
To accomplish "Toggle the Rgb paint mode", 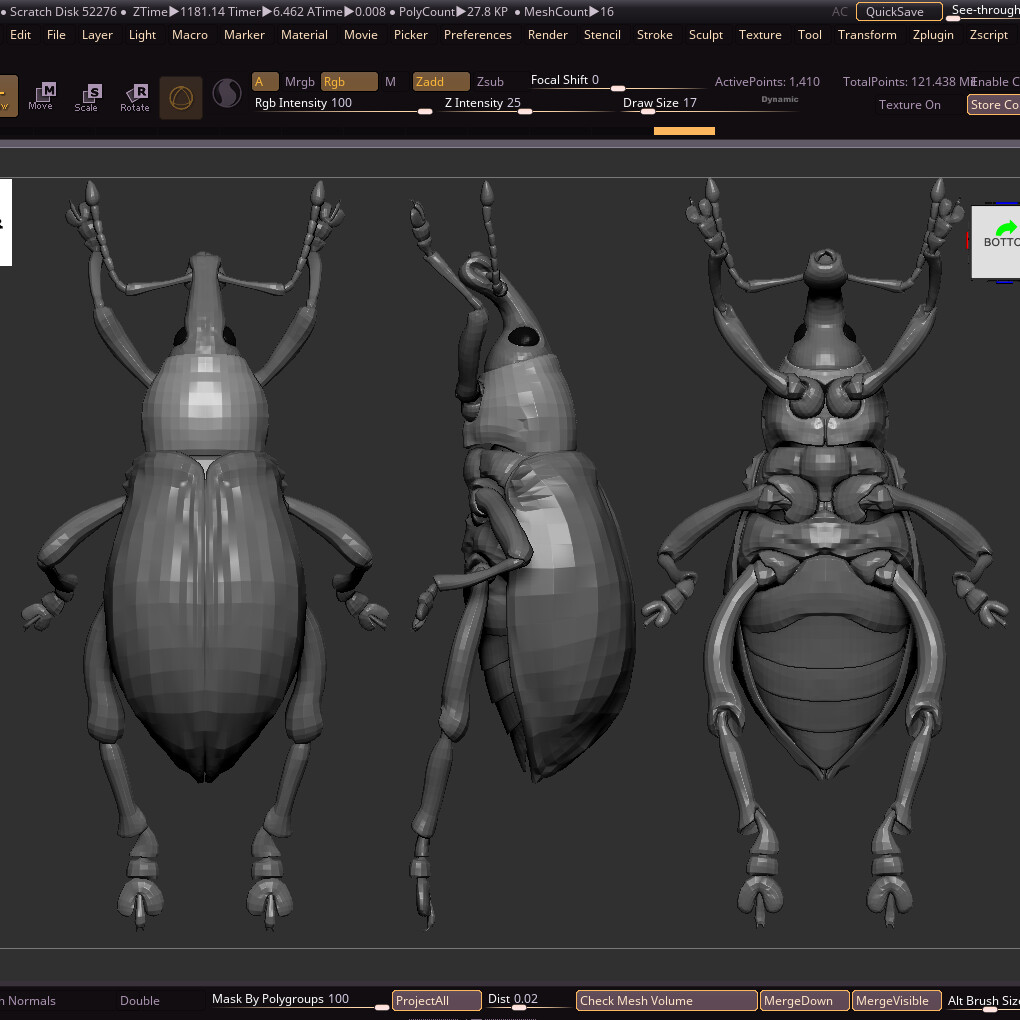I will (348, 82).
